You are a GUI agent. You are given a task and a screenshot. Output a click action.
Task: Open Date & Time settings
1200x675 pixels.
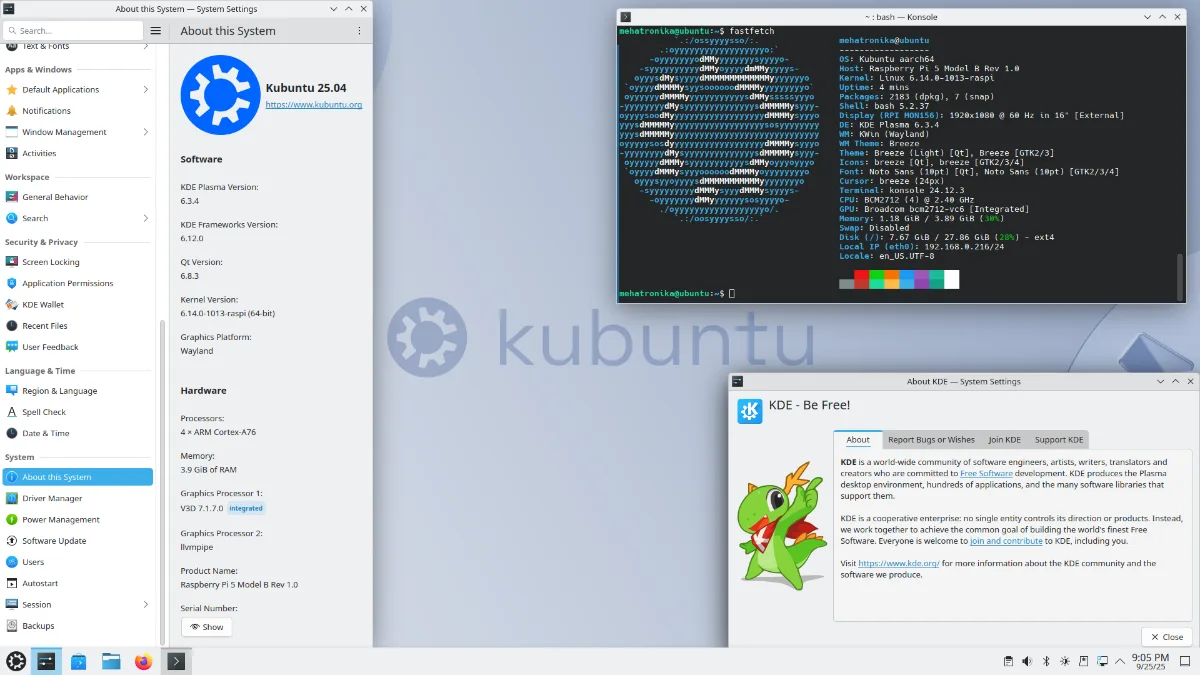[x=78, y=433]
